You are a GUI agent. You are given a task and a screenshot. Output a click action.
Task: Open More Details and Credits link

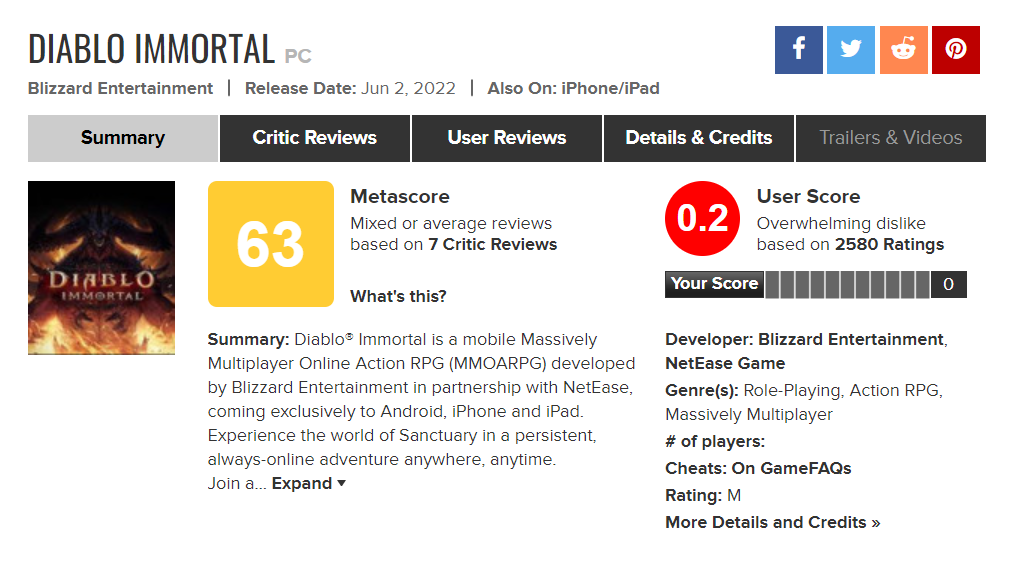[772, 522]
